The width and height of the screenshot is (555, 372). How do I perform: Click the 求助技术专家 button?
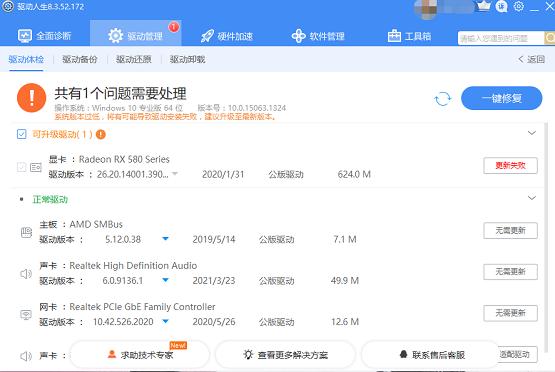click(140, 354)
